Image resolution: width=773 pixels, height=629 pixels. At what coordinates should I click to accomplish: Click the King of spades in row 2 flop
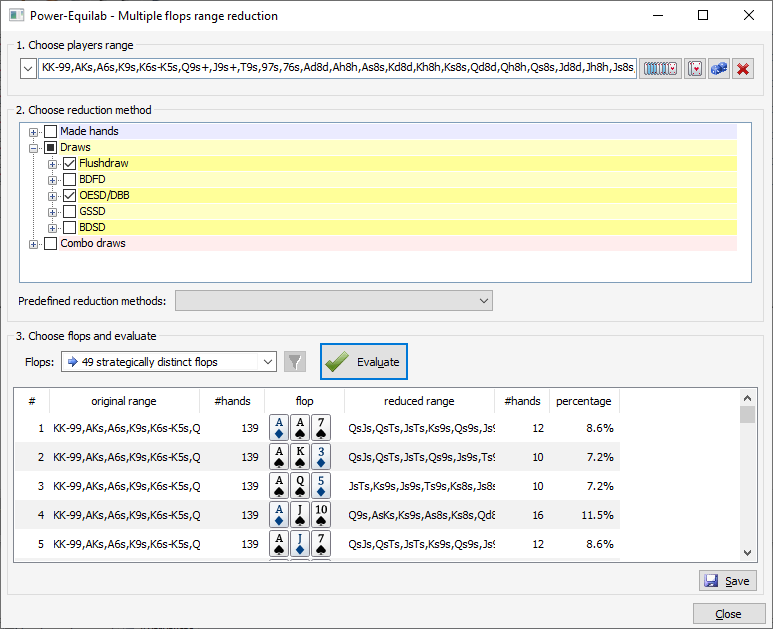(x=300, y=456)
